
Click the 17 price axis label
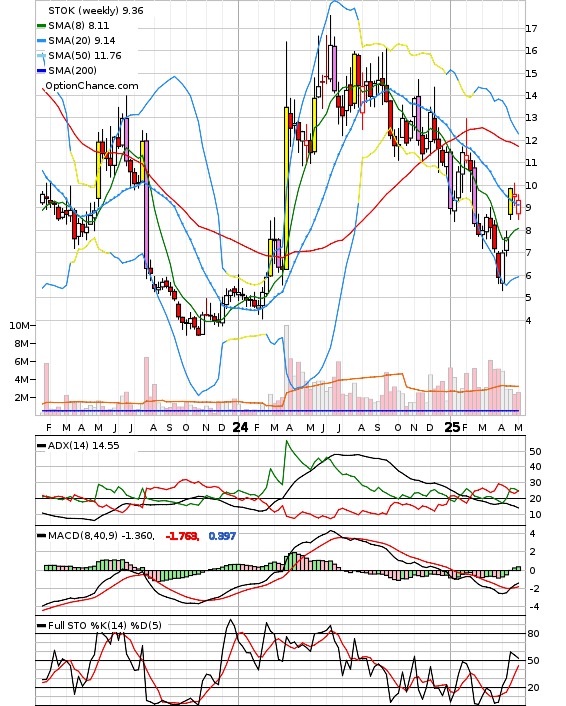coord(531,28)
